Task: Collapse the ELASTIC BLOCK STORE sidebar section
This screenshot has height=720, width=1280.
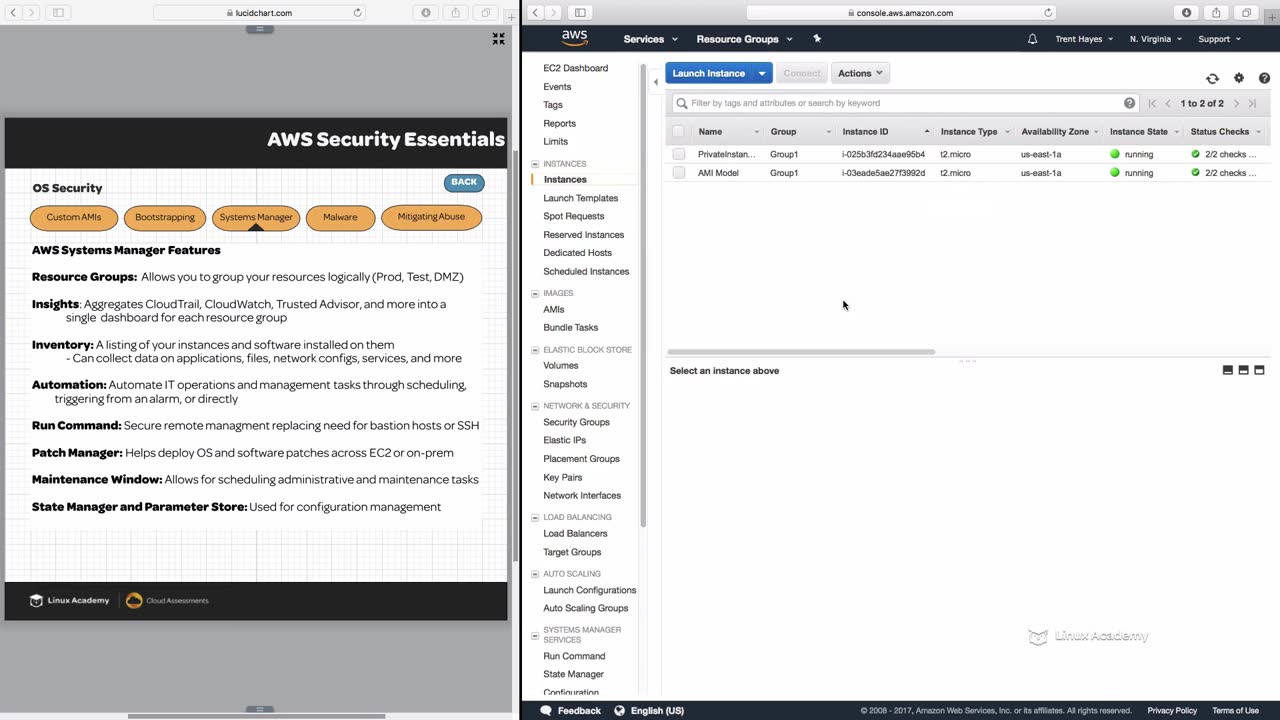Action: (x=535, y=350)
